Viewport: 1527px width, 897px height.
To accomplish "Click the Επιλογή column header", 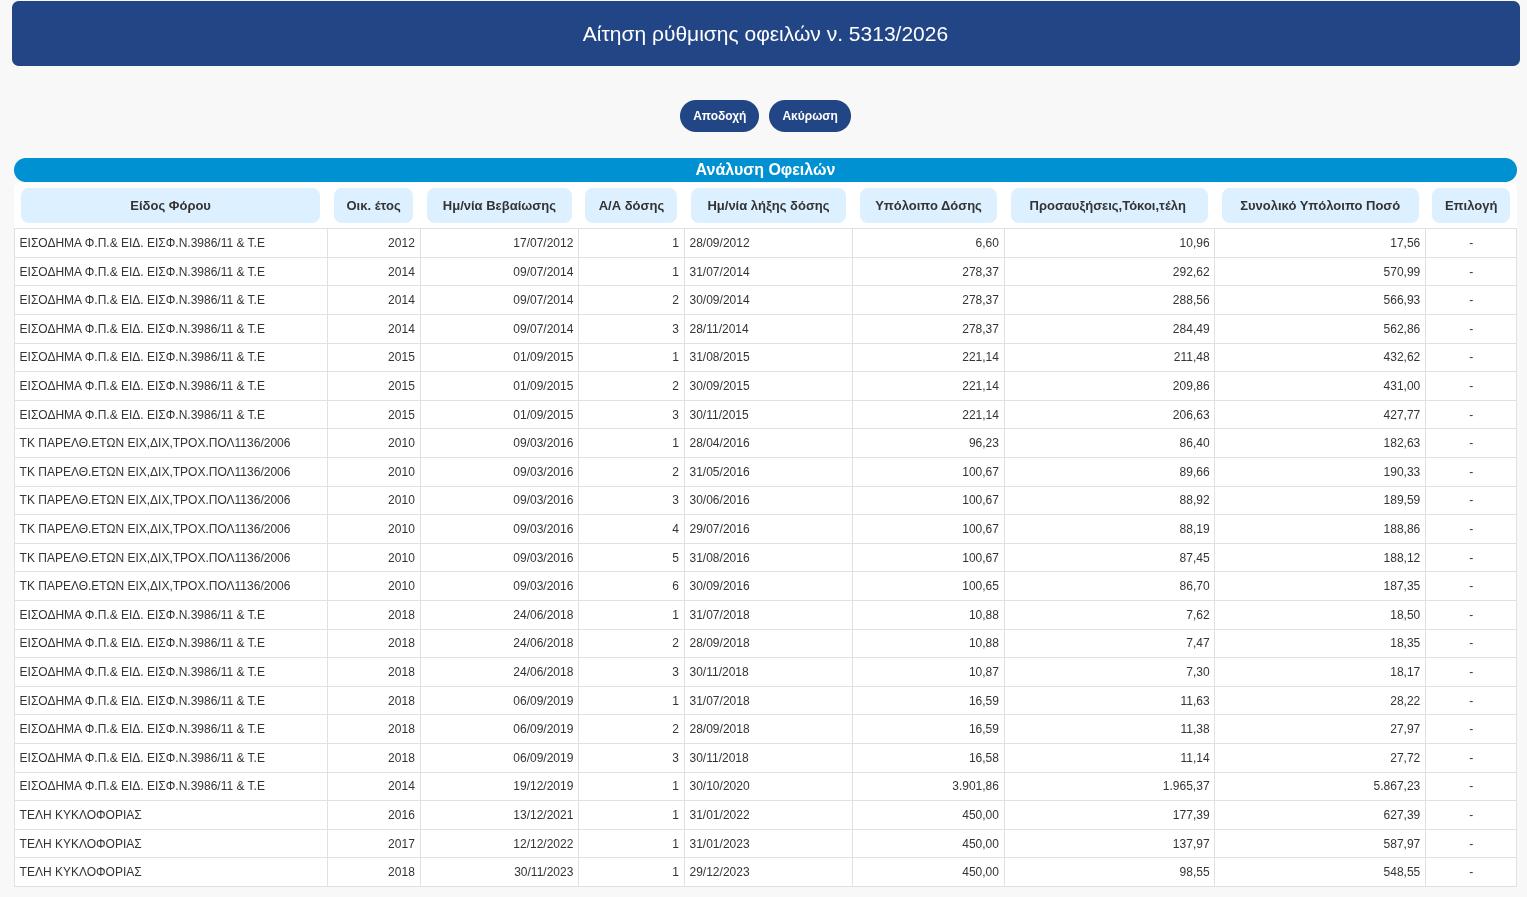I will click(1471, 205).
